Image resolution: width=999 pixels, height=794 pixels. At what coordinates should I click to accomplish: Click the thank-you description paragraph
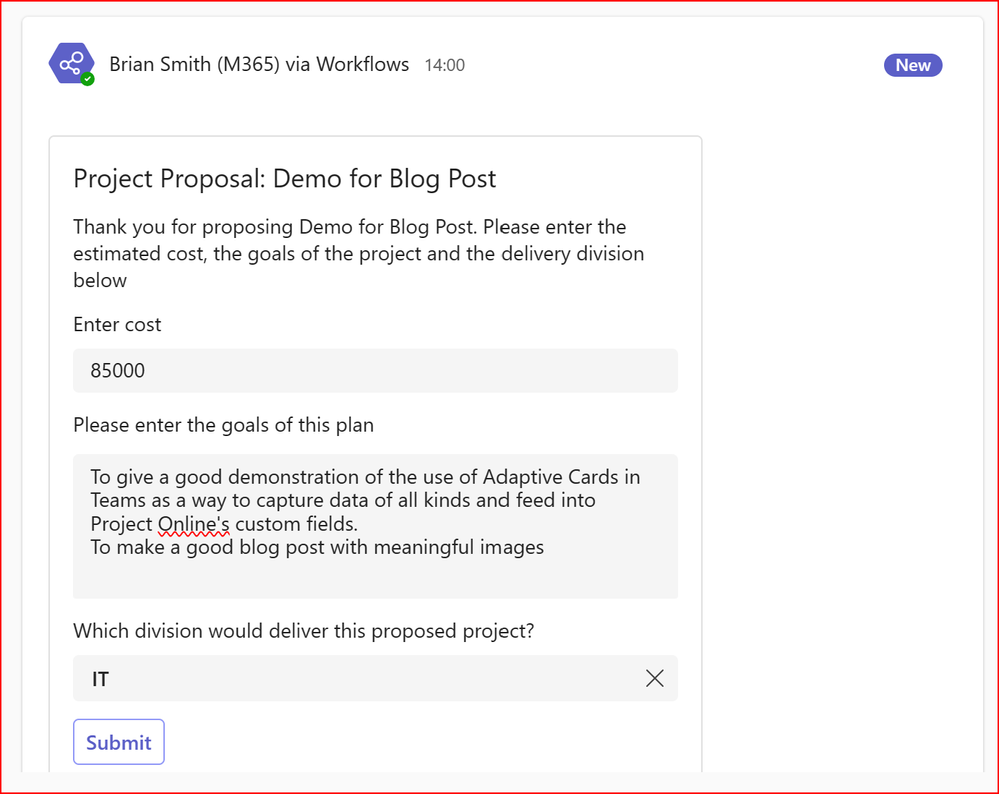359,254
